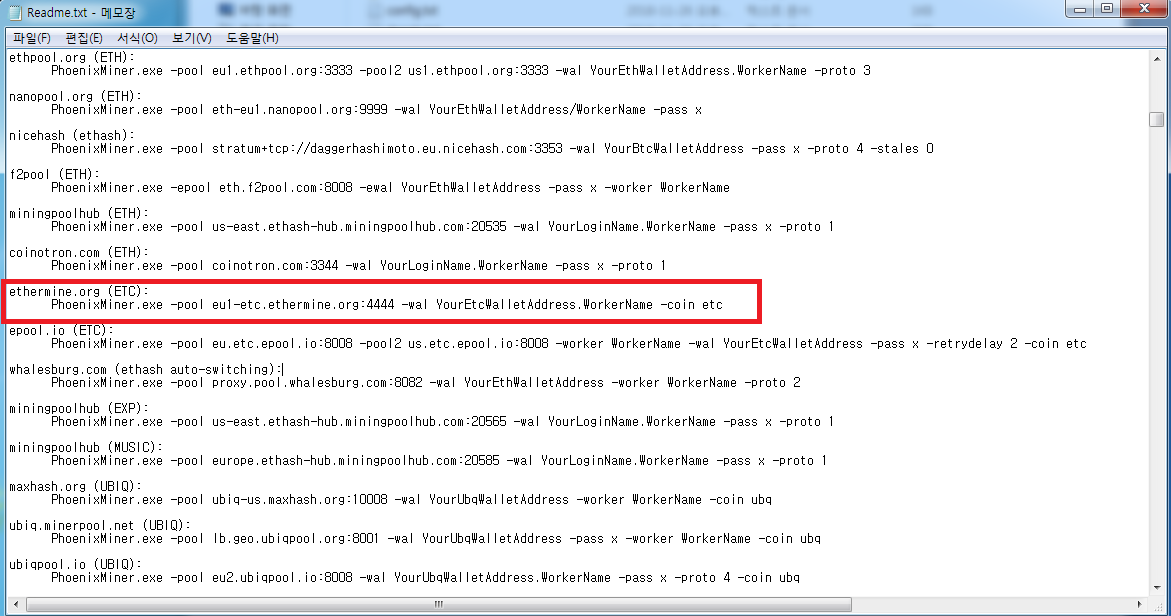Screen dimensions: 1171x616
Task: Click the 'miningpoolhub (MUSIC):' heading
Action: (x=86, y=447)
